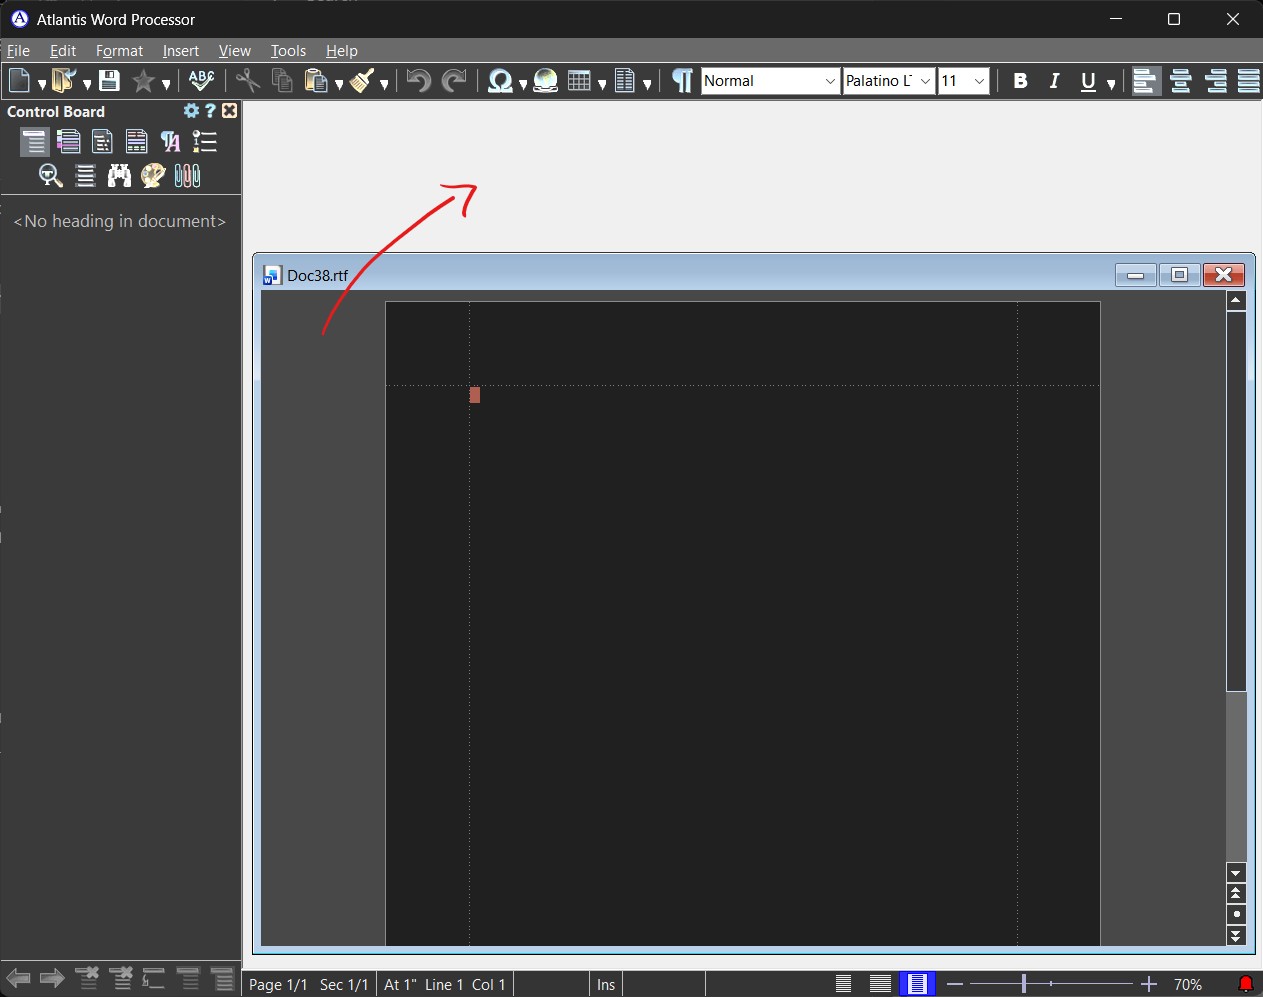Image resolution: width=1263 pixels, height=997 pixels.
Task: Open the binoculars search tool in Control Board
Action: pos(119,176)
